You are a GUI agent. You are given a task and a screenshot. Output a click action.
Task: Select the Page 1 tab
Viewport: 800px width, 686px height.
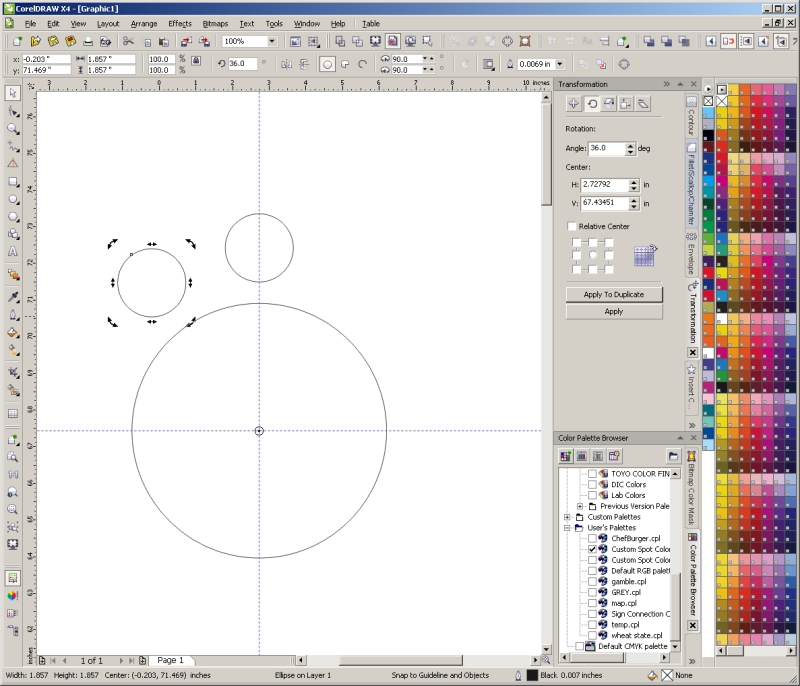(x=170, y=660)
